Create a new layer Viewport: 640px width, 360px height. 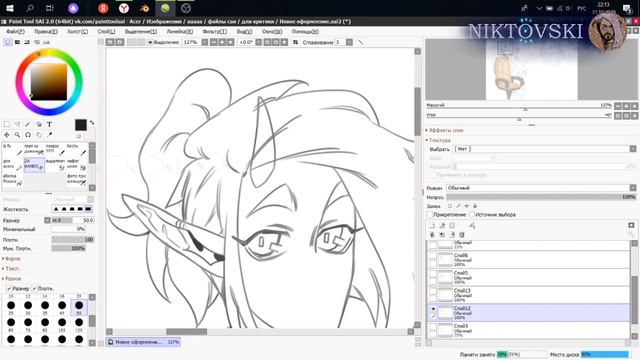433,225
